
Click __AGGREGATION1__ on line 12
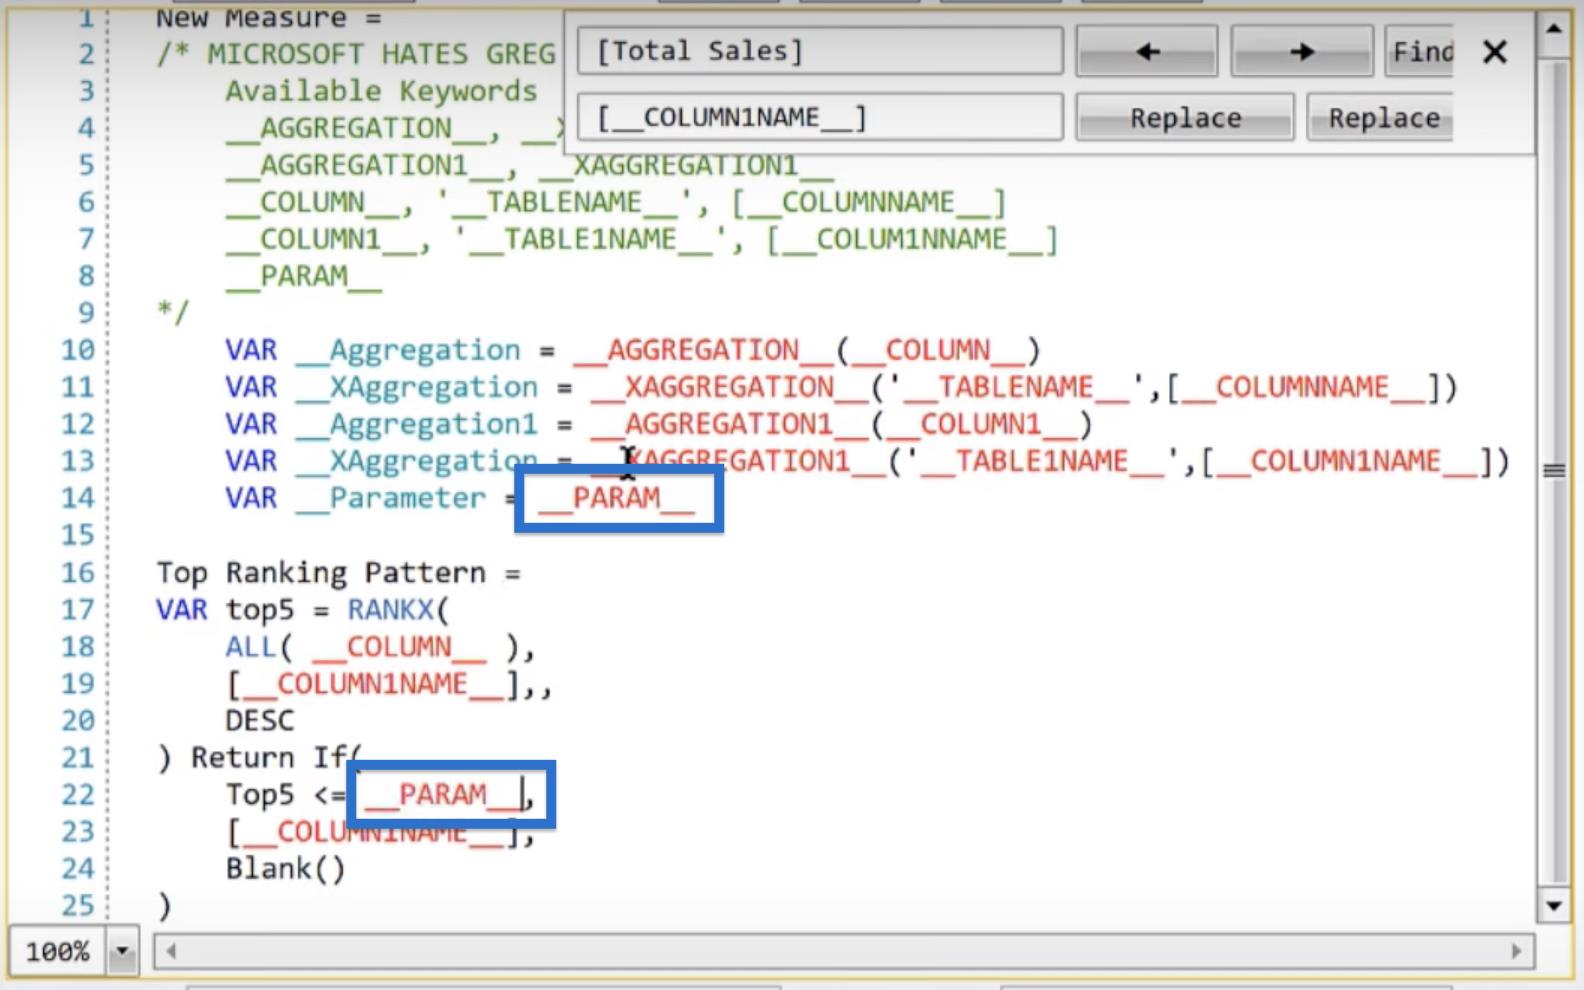pyautogui.click(x=728, y=424)
